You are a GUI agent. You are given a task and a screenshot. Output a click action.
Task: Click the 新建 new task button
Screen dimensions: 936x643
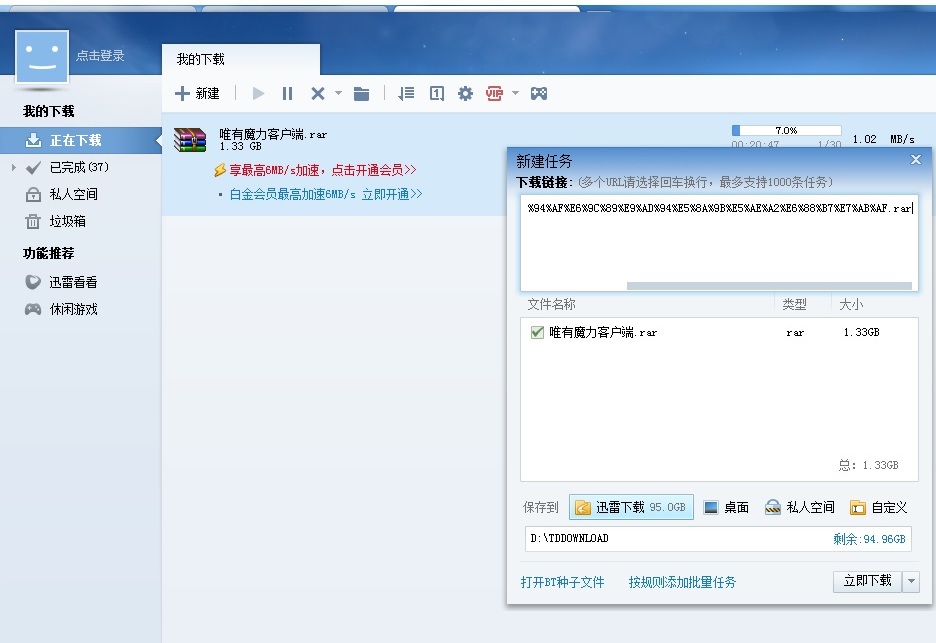[197, 93]
